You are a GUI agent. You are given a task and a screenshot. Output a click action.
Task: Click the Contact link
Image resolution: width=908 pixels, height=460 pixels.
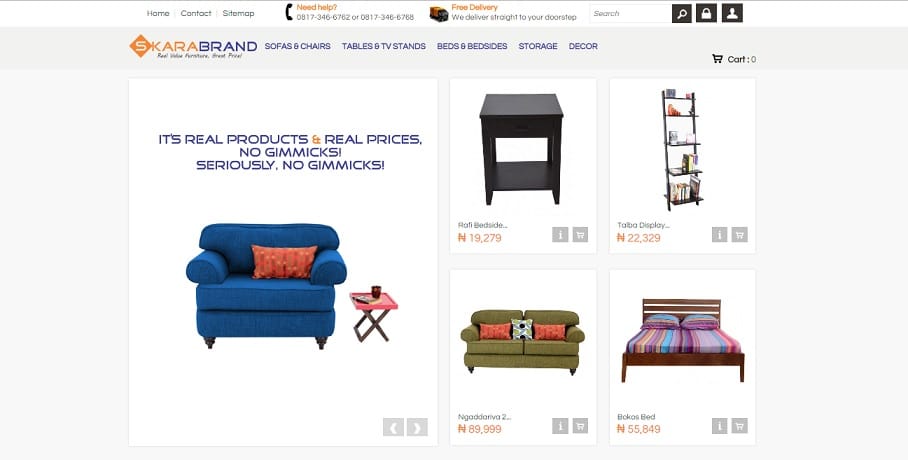pos(196,13)
